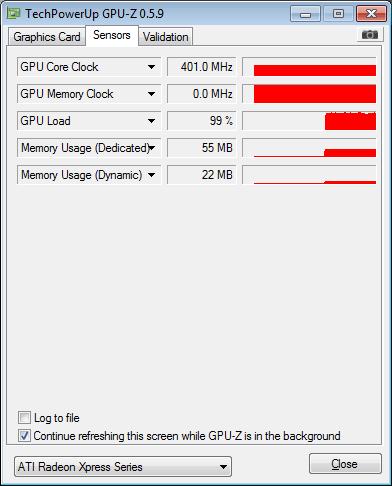Click the camera screenshot icon
Viewport: 392px width, 486px height.
[x=370, y=34]
